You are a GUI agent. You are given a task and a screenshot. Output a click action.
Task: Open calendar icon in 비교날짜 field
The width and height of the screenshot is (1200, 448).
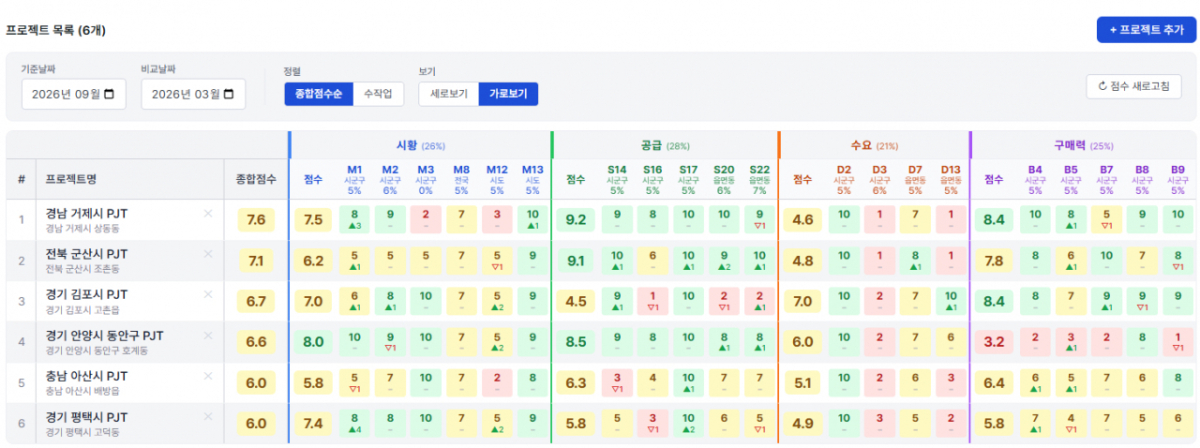coord(229,94)
